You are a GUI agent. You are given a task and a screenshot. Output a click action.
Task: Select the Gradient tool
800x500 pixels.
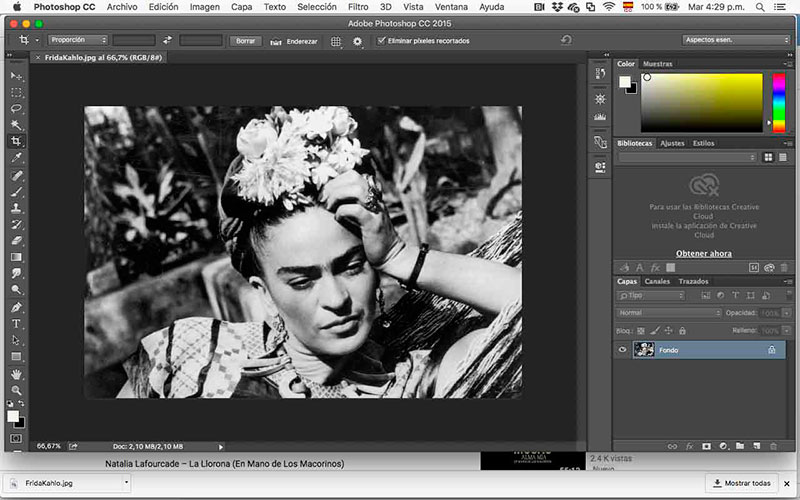click(16, 257)
